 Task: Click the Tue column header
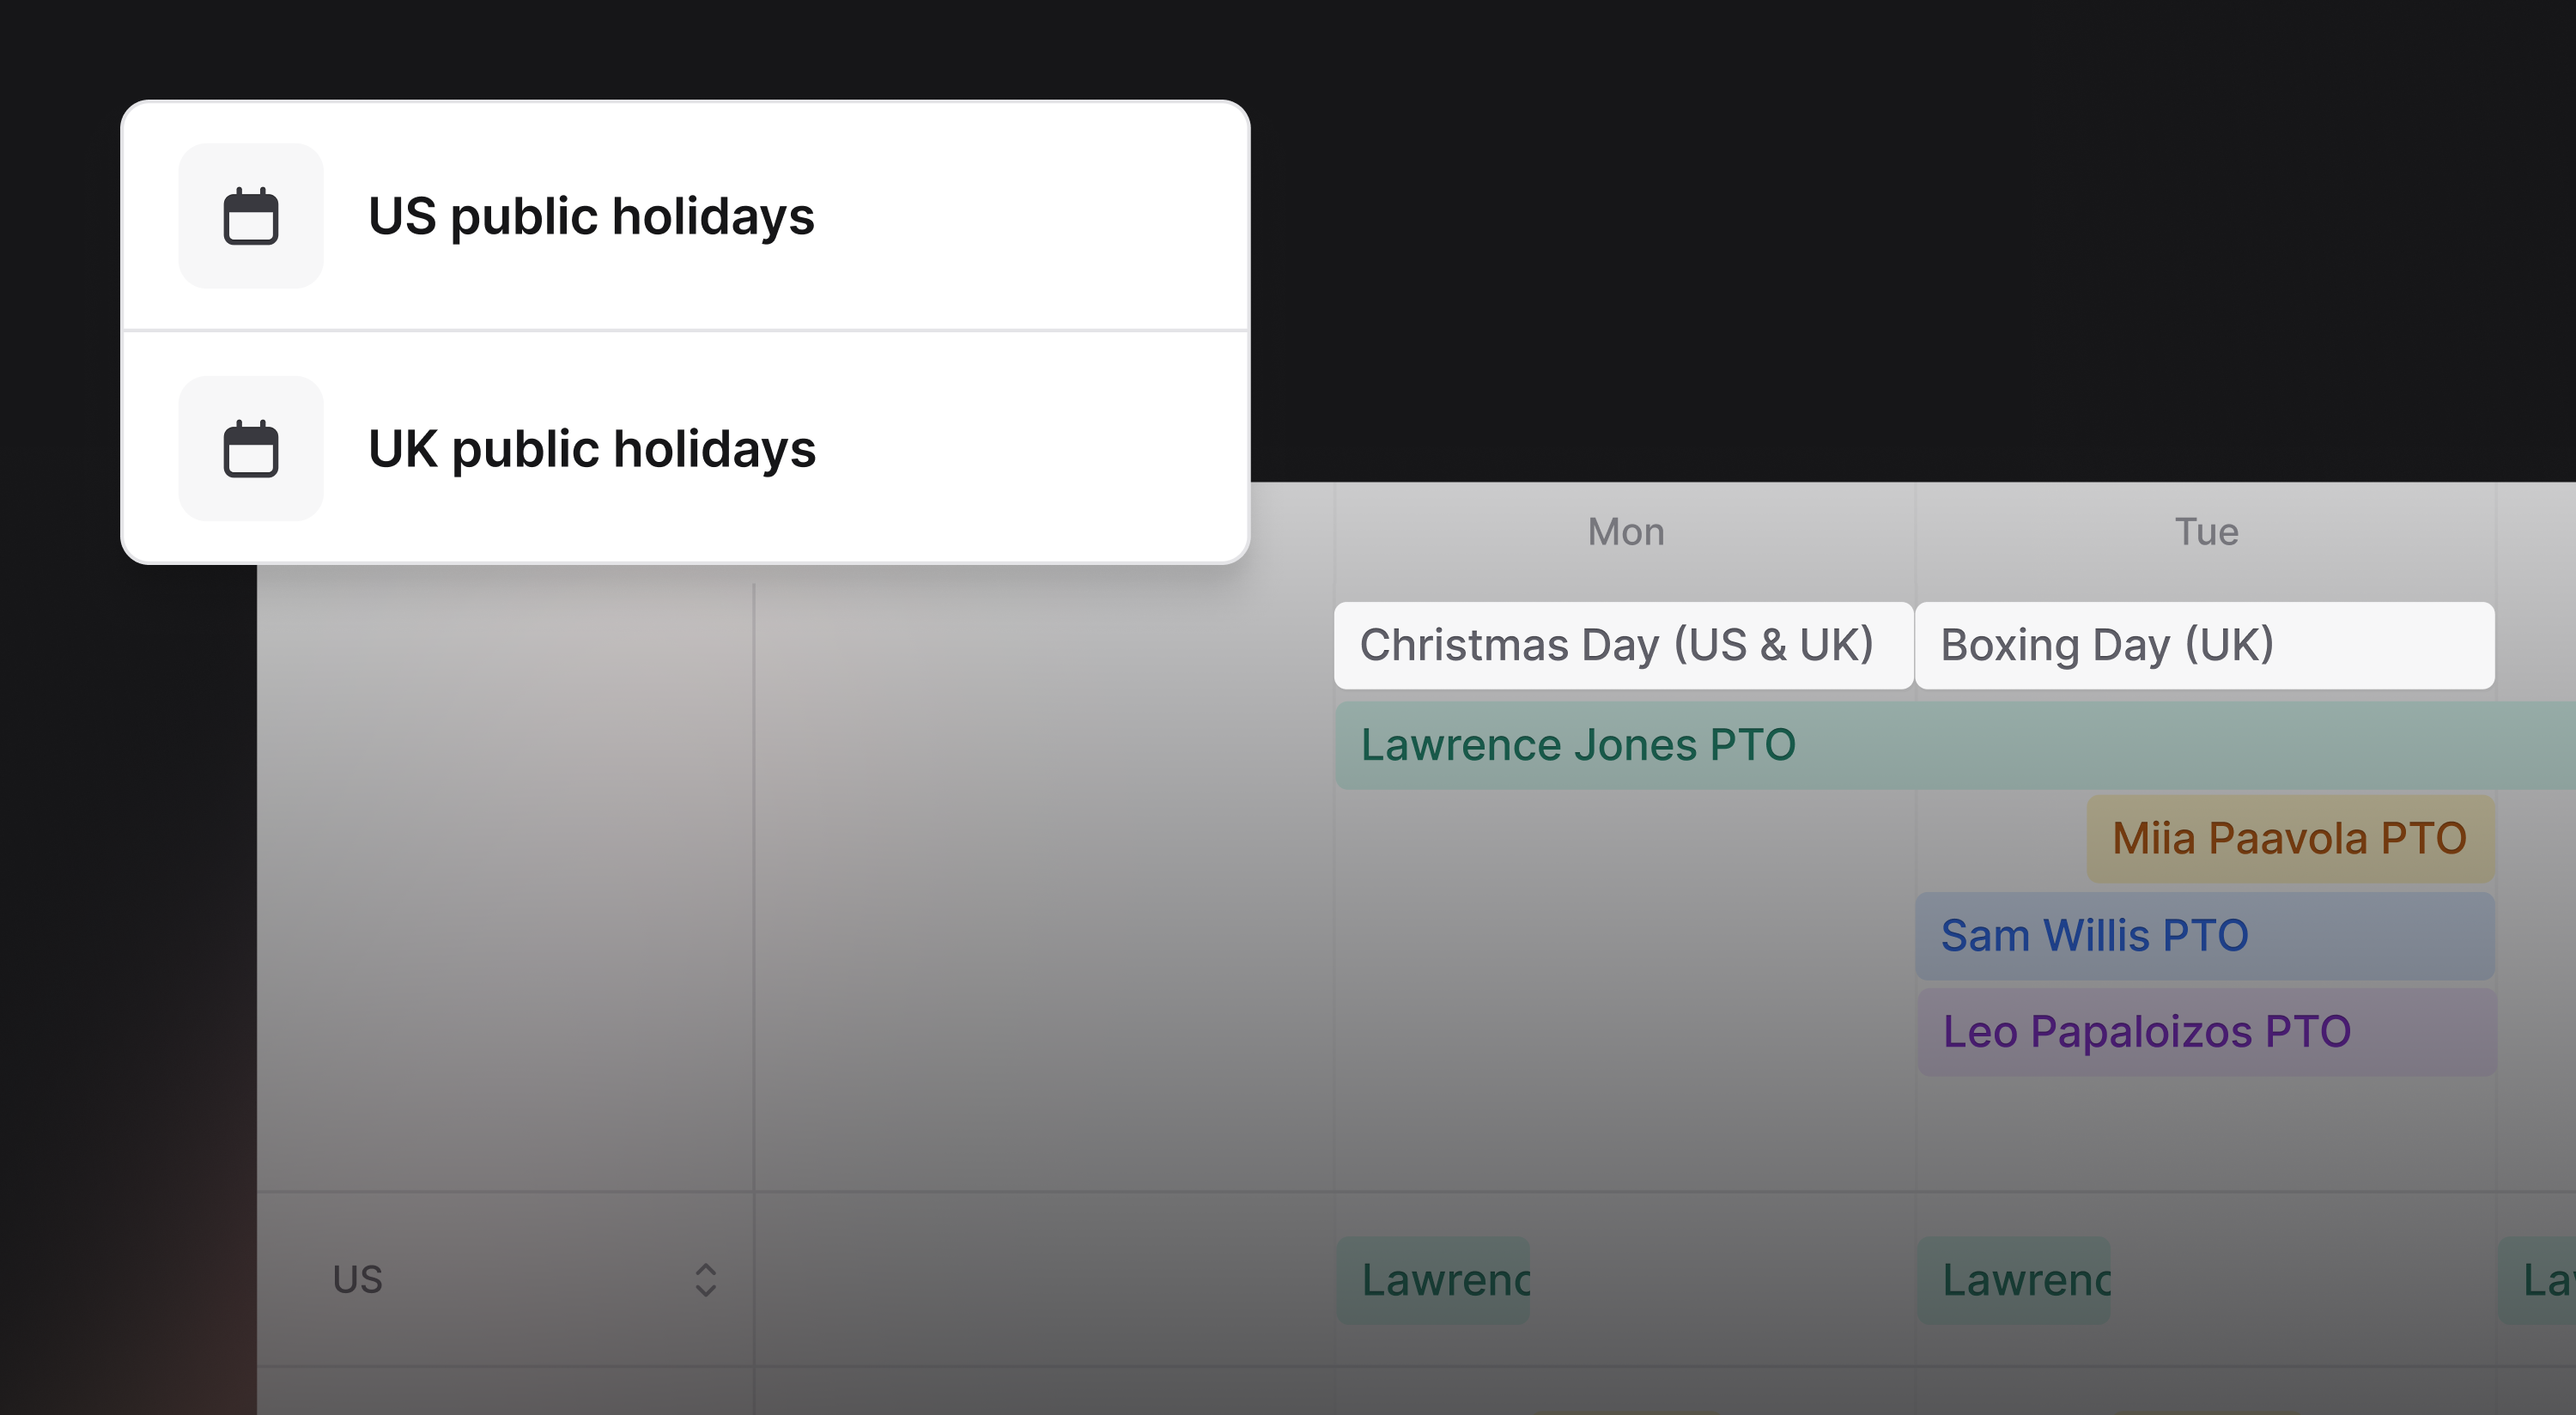coord(2206,532)
